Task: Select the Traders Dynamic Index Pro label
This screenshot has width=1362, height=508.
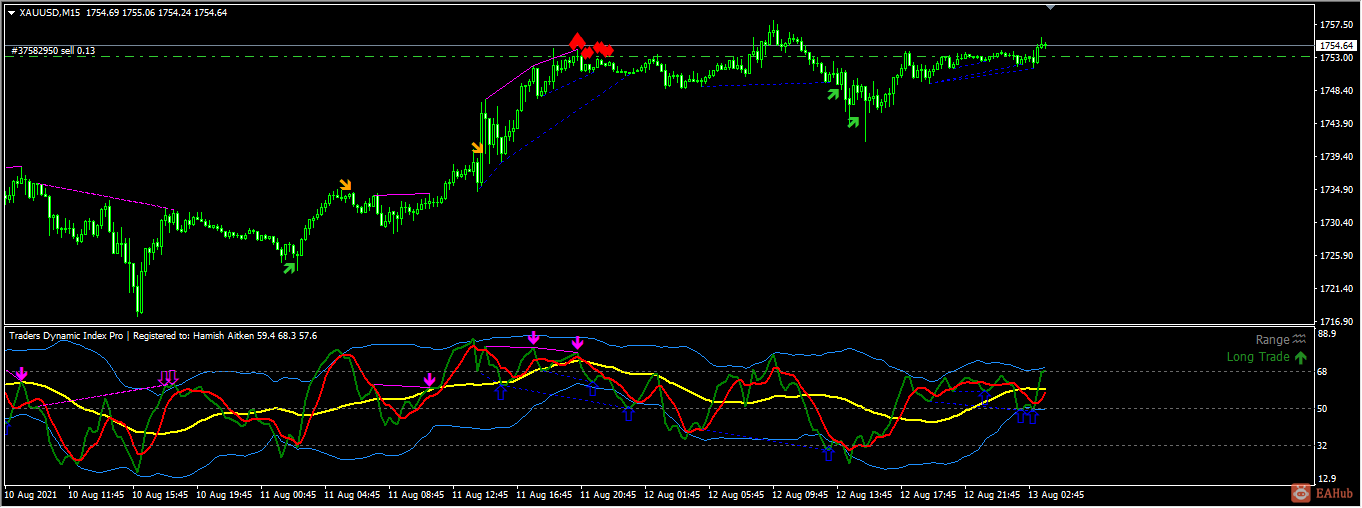Action: 67,336
